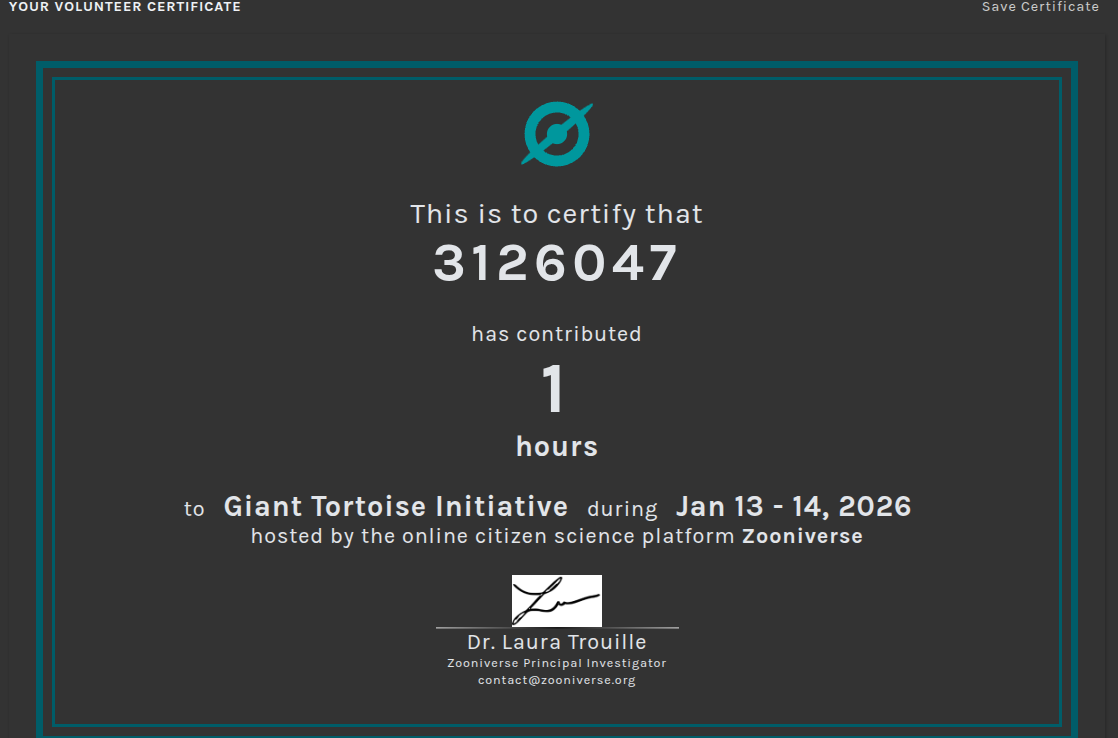The height and width of the screenshot is (738, 1118).
Task: Click the date range Jan 13 - 14, 2026
Action: 793,506
